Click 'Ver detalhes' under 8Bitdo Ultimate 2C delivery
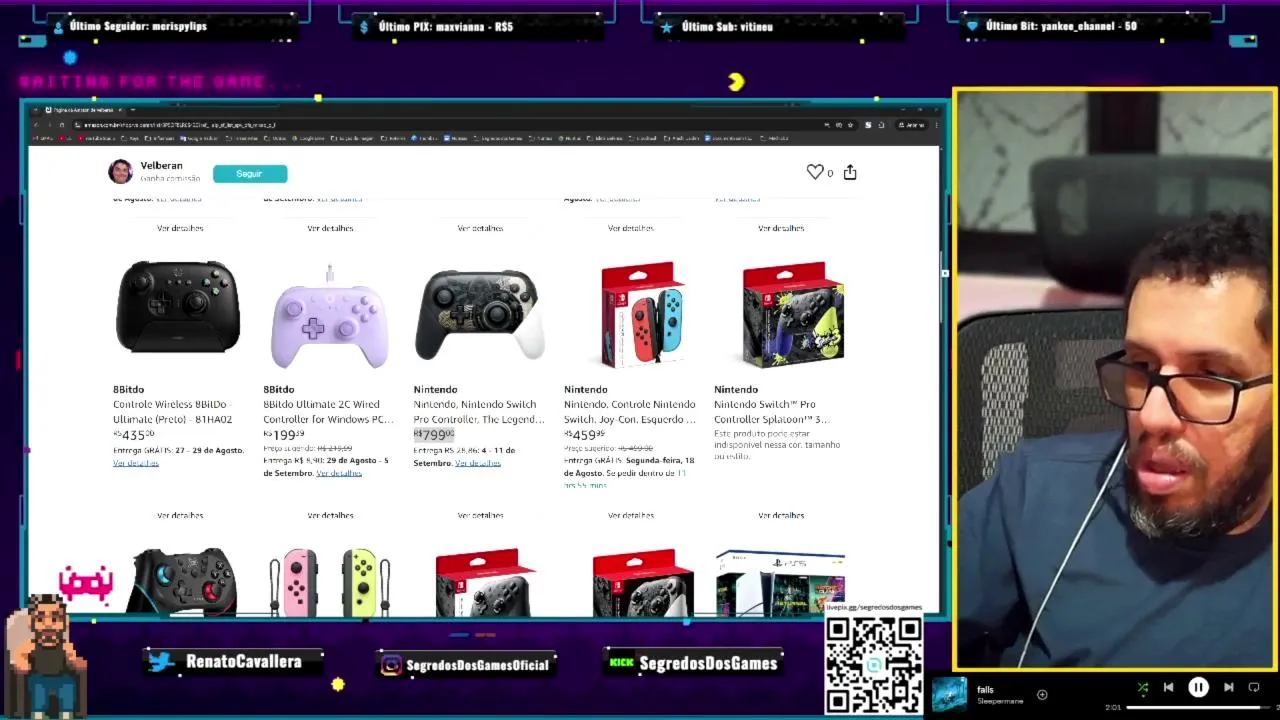 click(339, 473)
